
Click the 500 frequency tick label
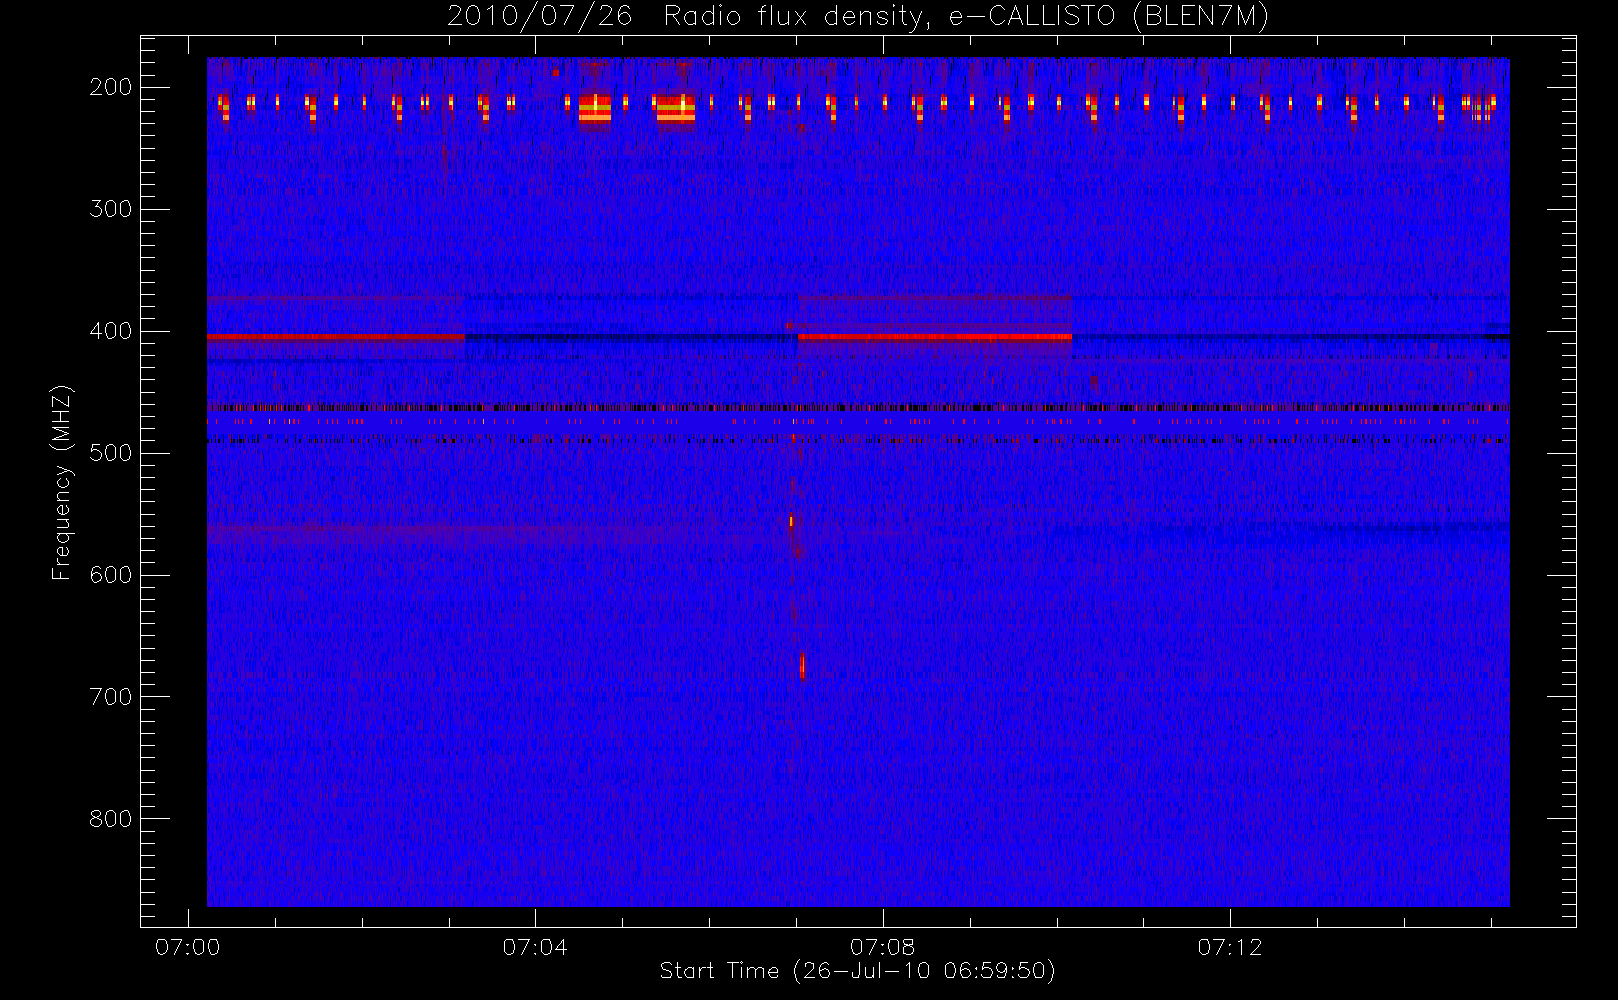(x=111, y=453)
